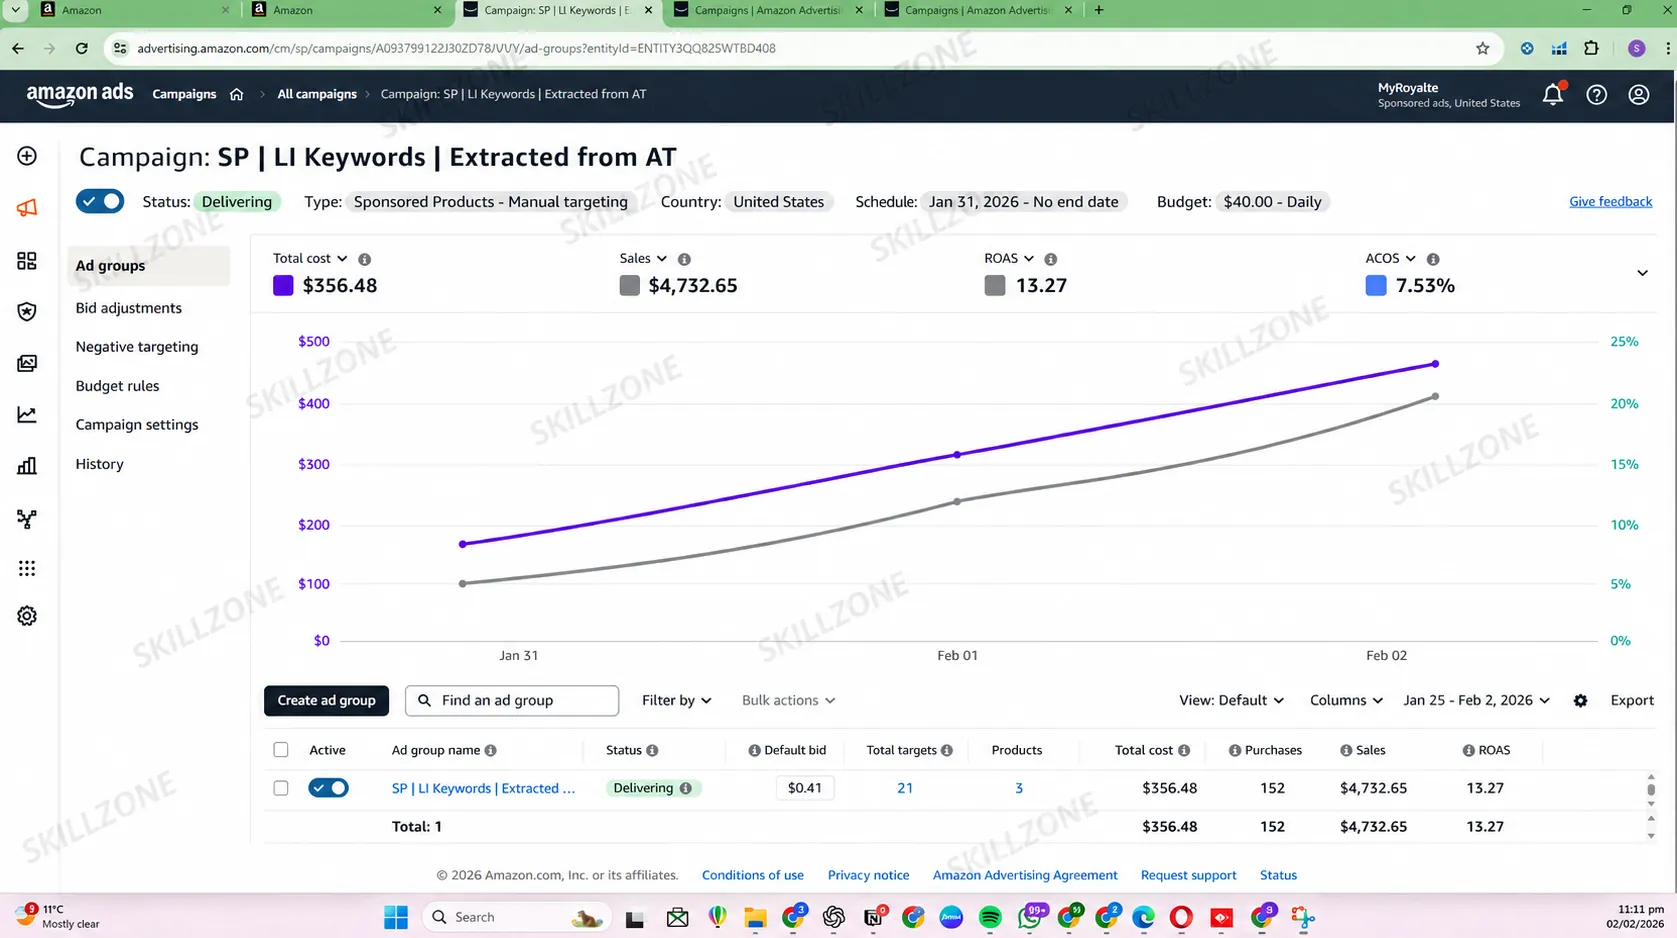Open the nine-dot apps grid in sidebar

pos(27,568)
